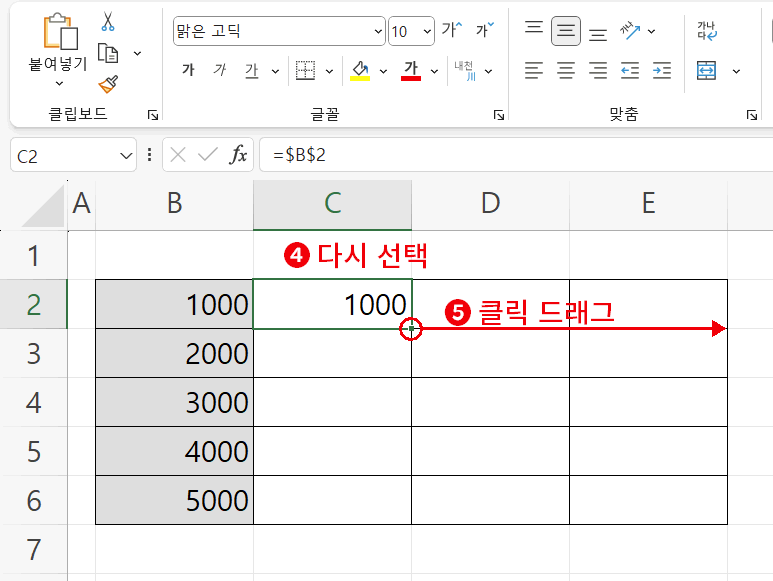Screen dimensions: 773x581
Task: Increase indent icon
Action: (x=662, y=70)
